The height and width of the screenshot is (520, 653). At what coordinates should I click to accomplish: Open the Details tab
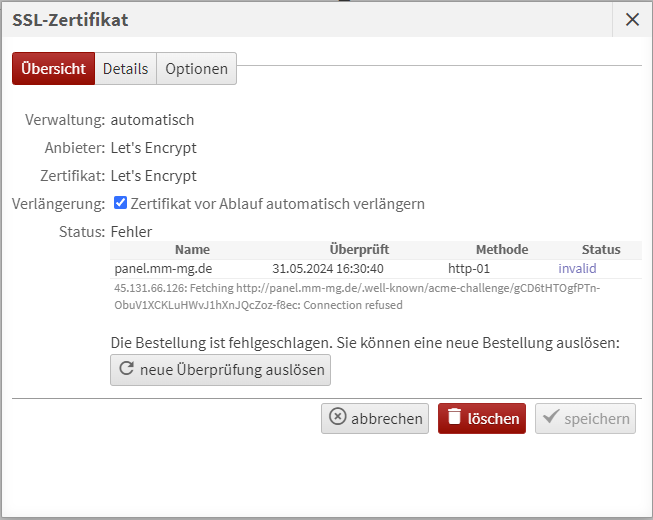125,69
